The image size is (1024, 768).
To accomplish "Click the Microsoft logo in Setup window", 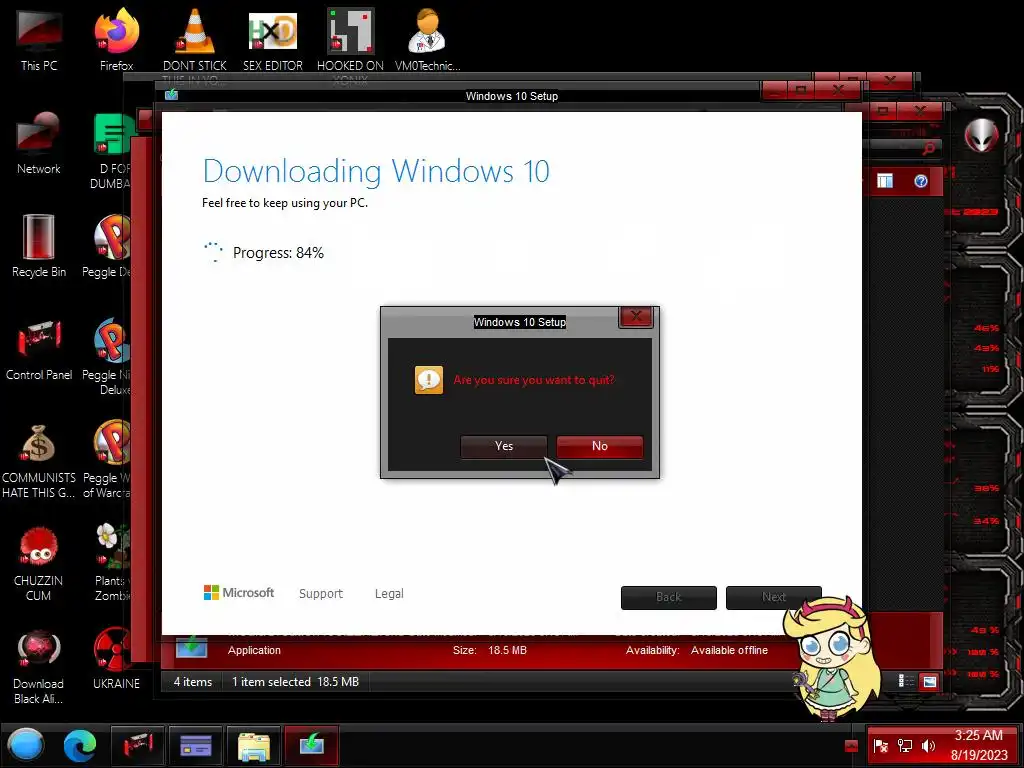I will pyautogui.click(x=239, y=592).
